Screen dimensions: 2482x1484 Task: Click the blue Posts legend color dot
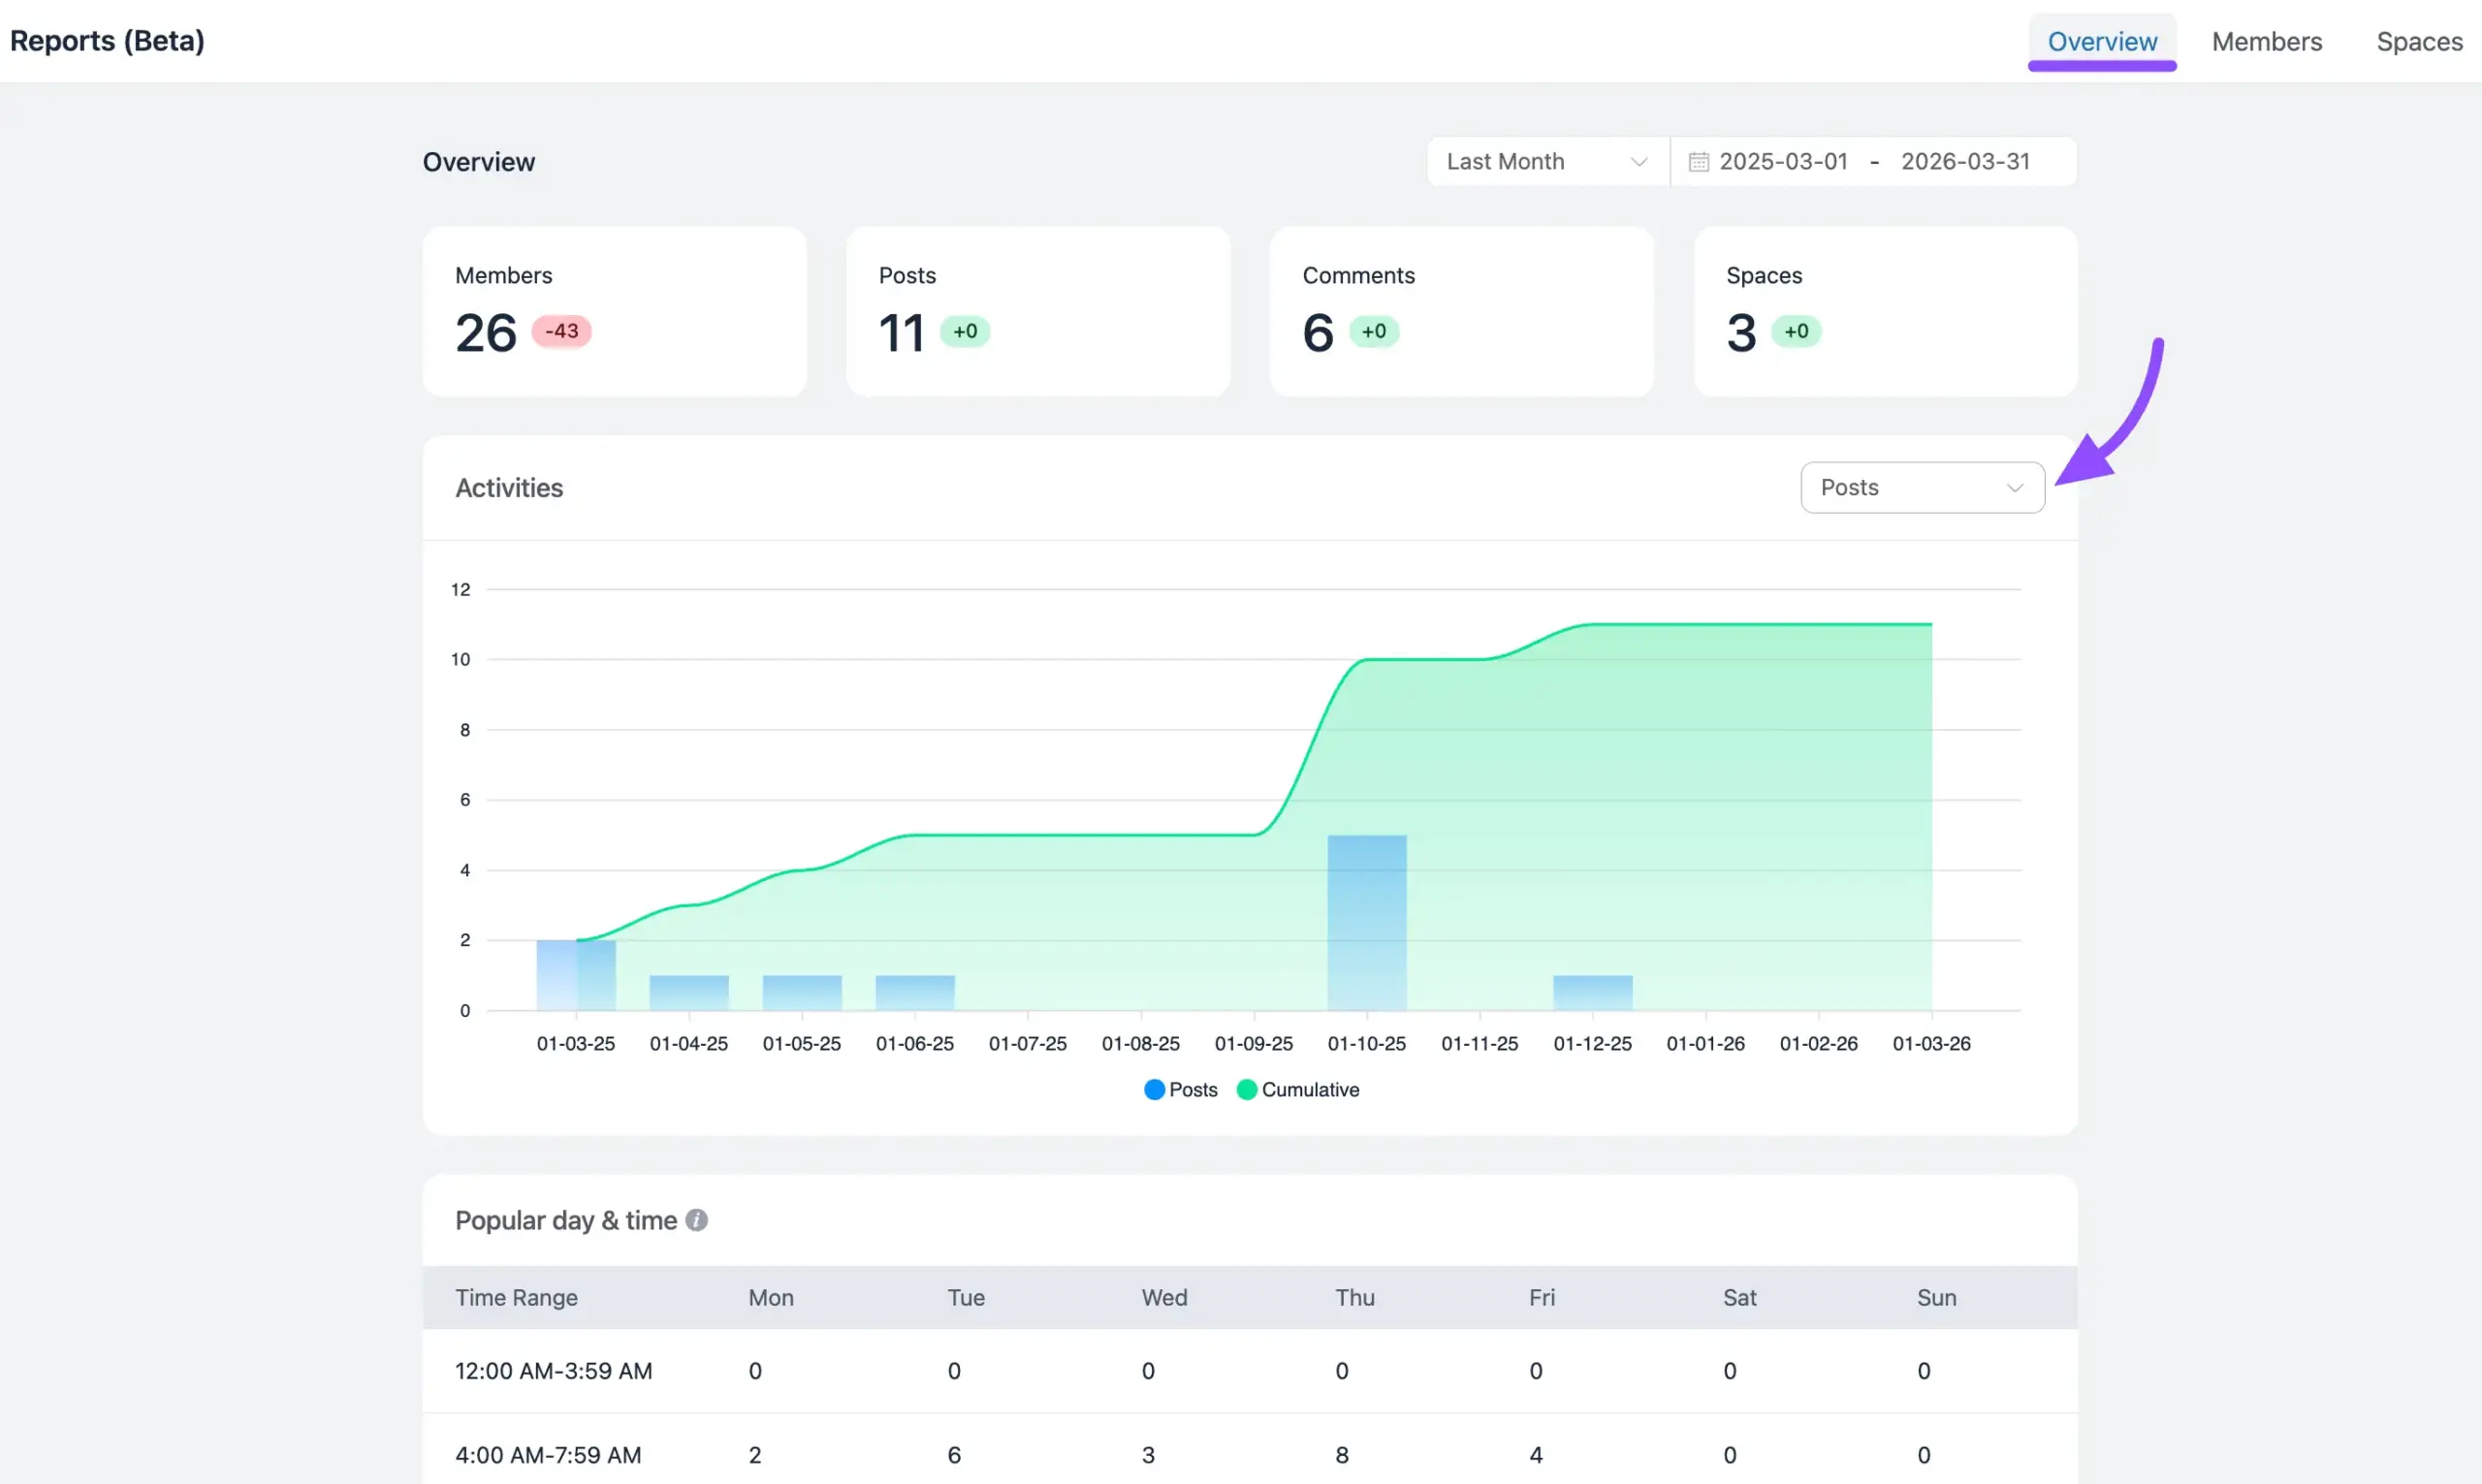(1154, 1090)
